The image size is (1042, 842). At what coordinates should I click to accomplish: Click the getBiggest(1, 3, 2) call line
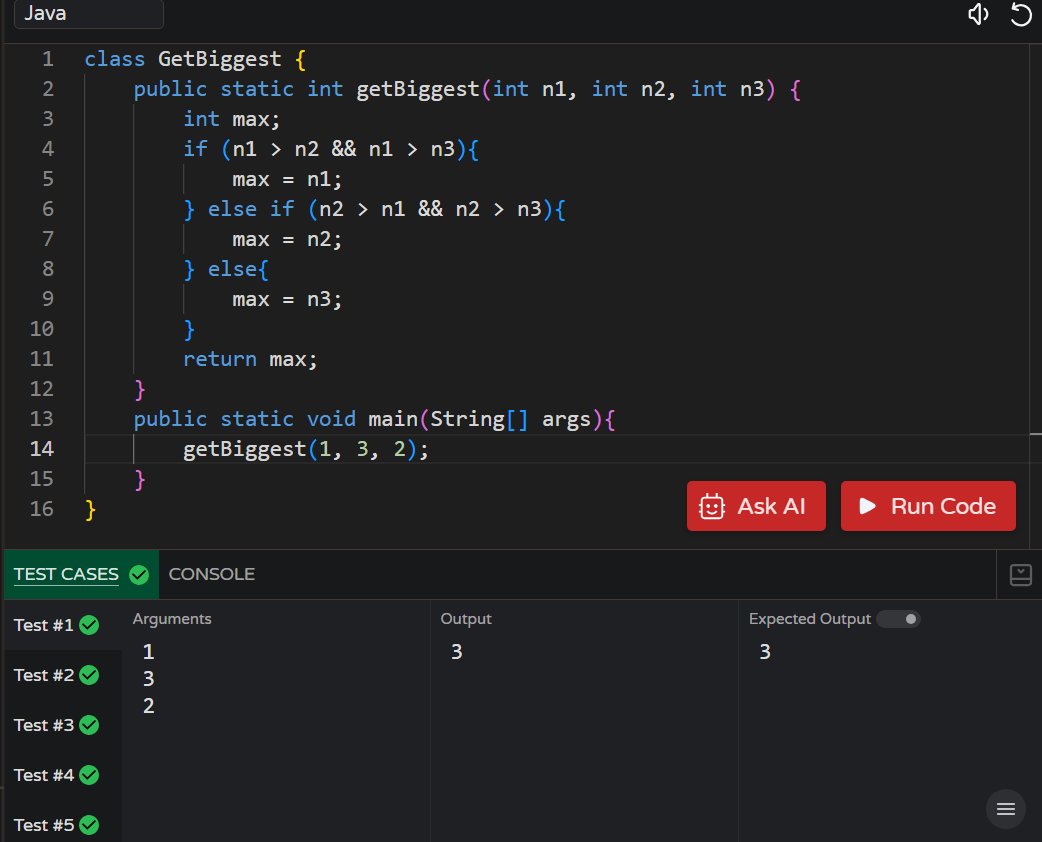tap(306, 449)
